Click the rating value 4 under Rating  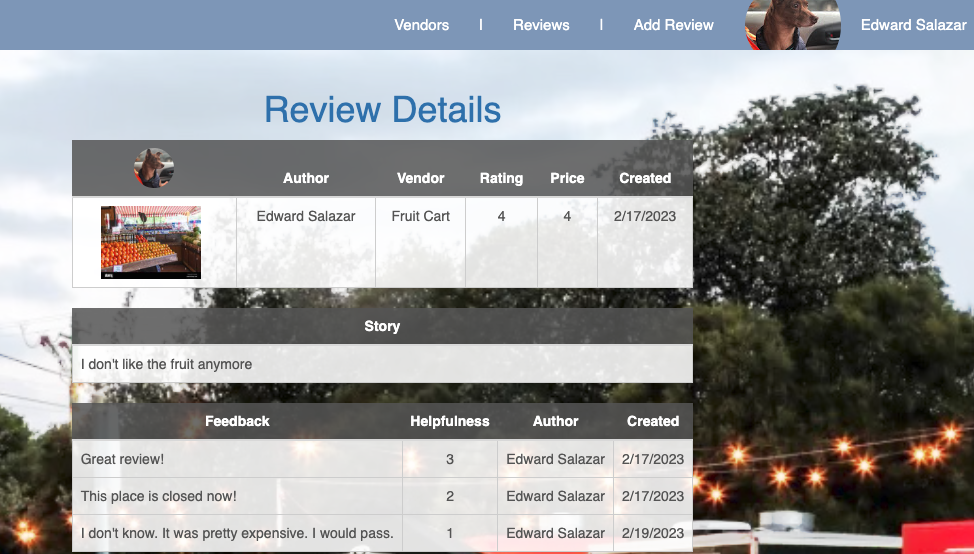click(x=501, y=216)
